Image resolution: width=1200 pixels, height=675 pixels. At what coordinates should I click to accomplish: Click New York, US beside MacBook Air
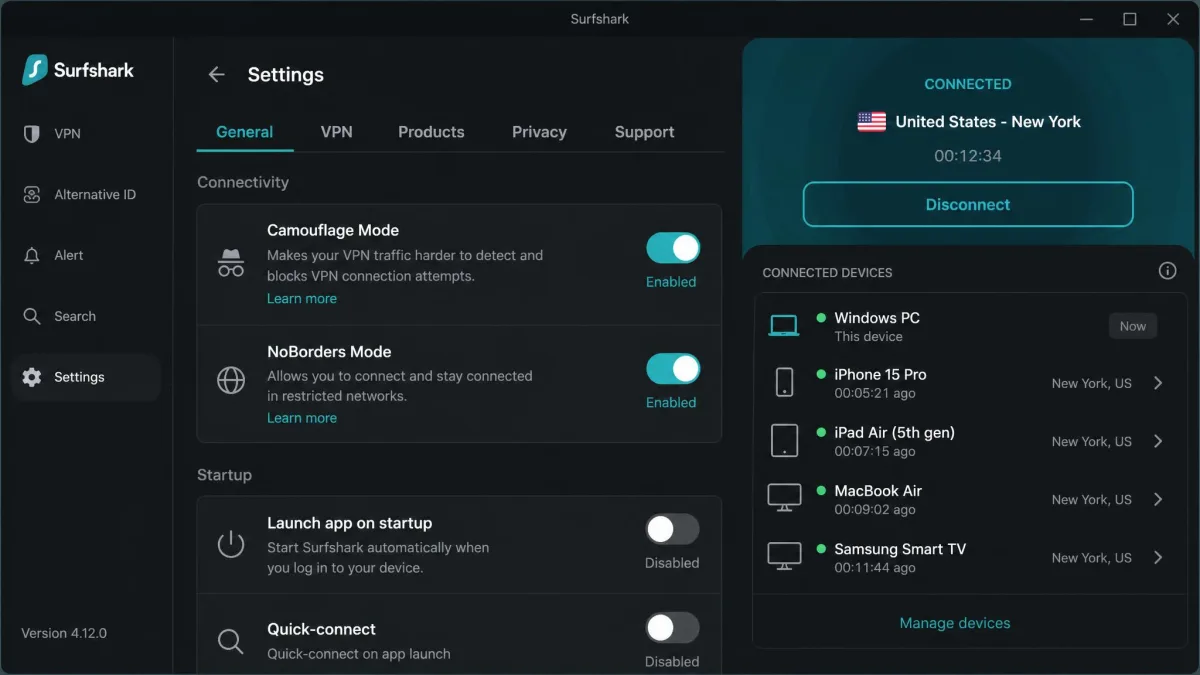pos(1092,499)
